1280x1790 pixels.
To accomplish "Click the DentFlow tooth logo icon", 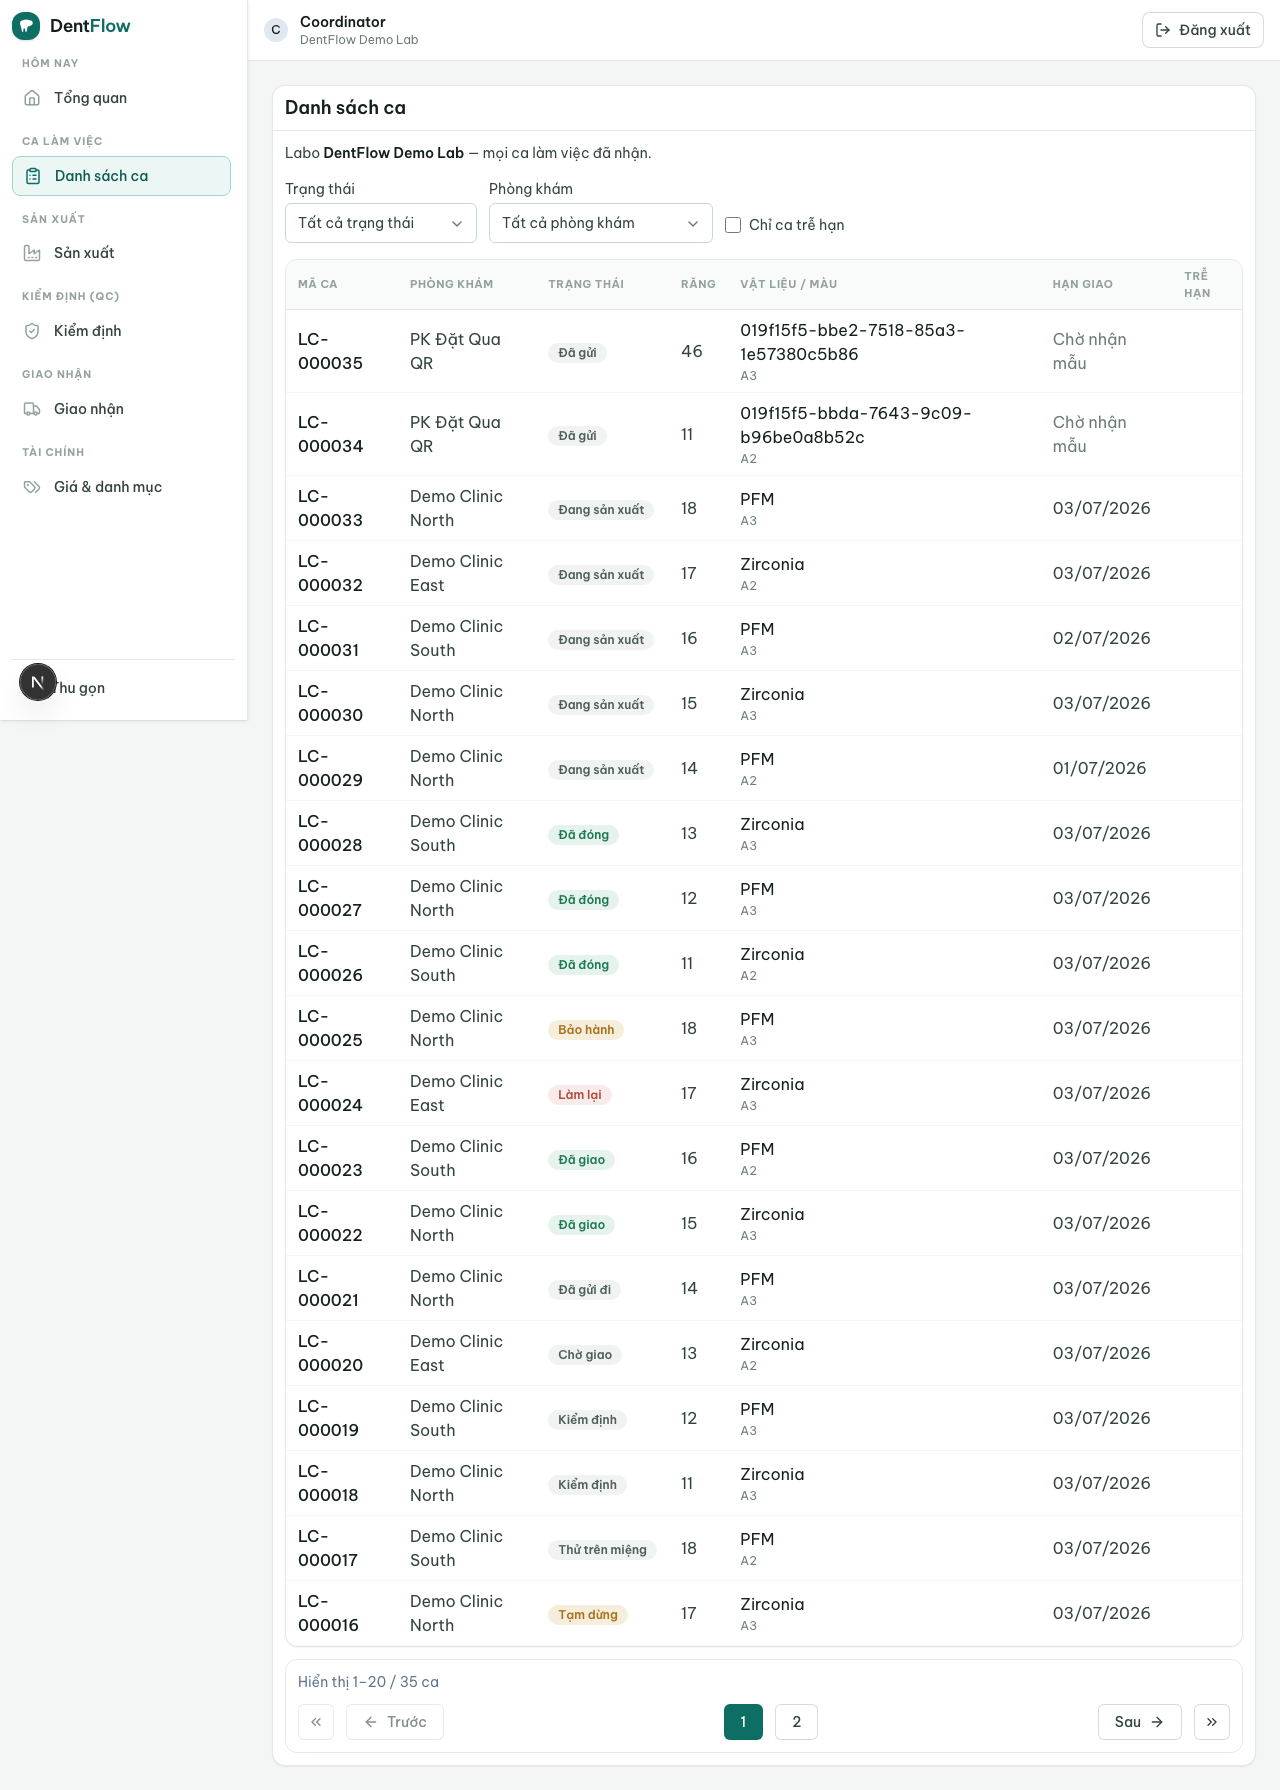I will (x=26, y=26).
